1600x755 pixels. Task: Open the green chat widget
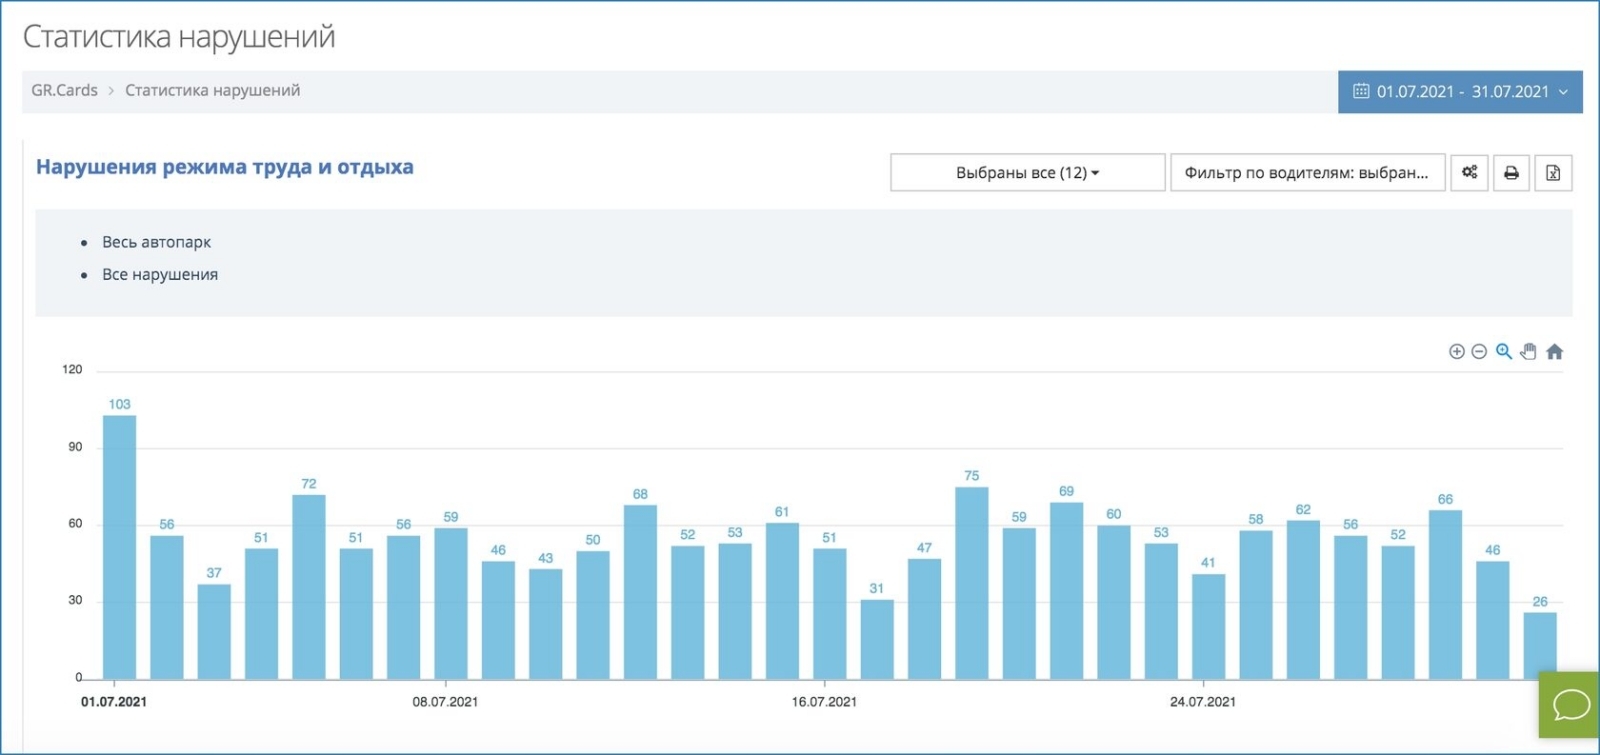(x=1570, y=705)
